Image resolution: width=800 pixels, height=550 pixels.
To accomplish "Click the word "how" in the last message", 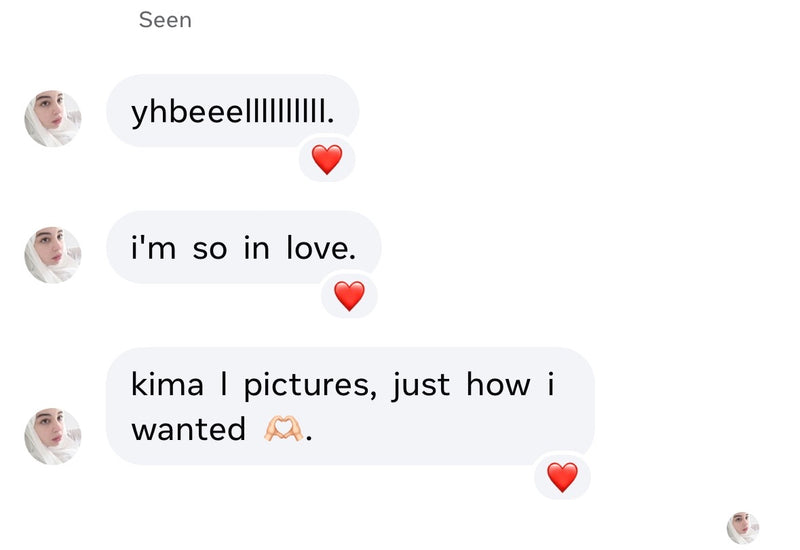I will tap(498, 385).
